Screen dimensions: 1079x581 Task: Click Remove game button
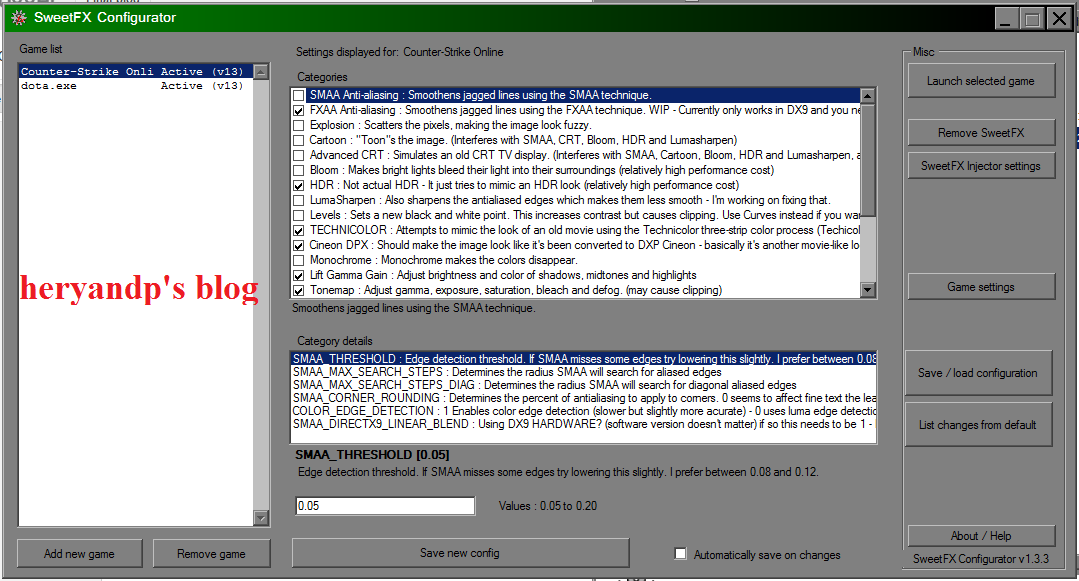pyautogui.click(x=211, y=553)
